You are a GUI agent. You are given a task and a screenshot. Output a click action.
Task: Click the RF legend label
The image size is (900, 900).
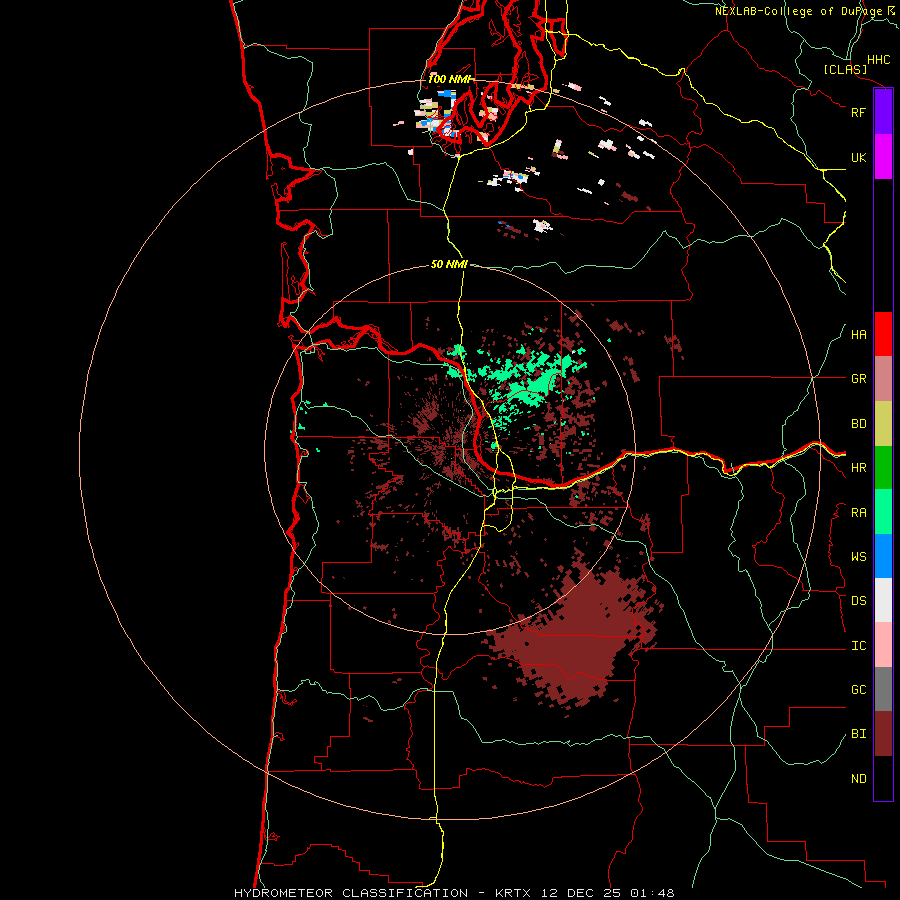tap(858, 112)
